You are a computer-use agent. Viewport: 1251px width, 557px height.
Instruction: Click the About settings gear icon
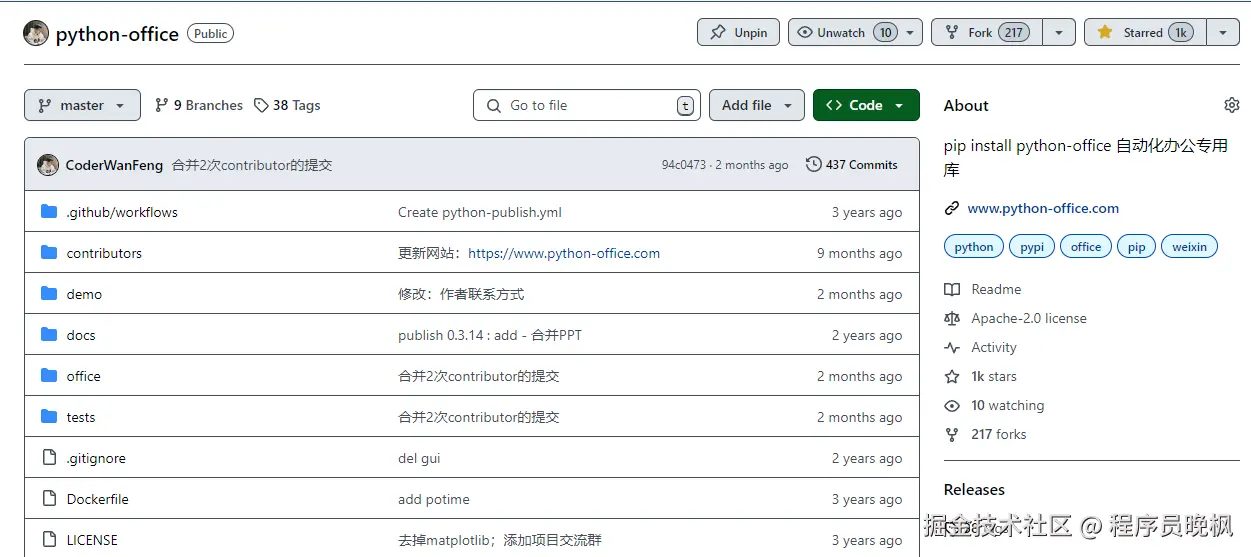[1231, 105]
